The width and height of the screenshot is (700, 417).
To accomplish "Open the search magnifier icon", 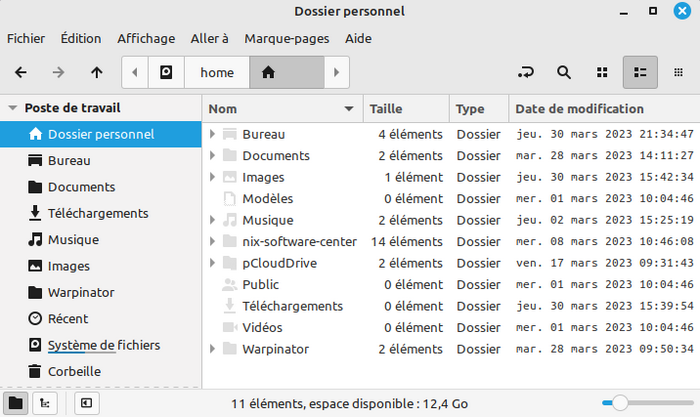I will (x=564, y=72).
